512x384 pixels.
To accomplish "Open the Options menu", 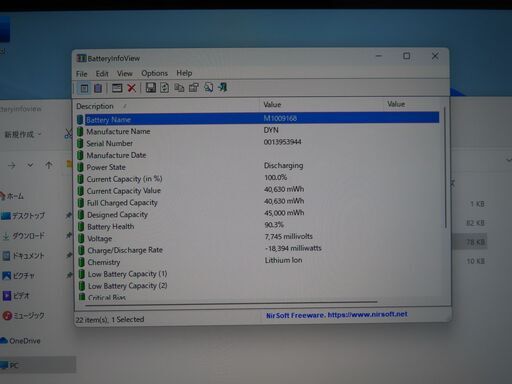I will (x=154, y=73).
